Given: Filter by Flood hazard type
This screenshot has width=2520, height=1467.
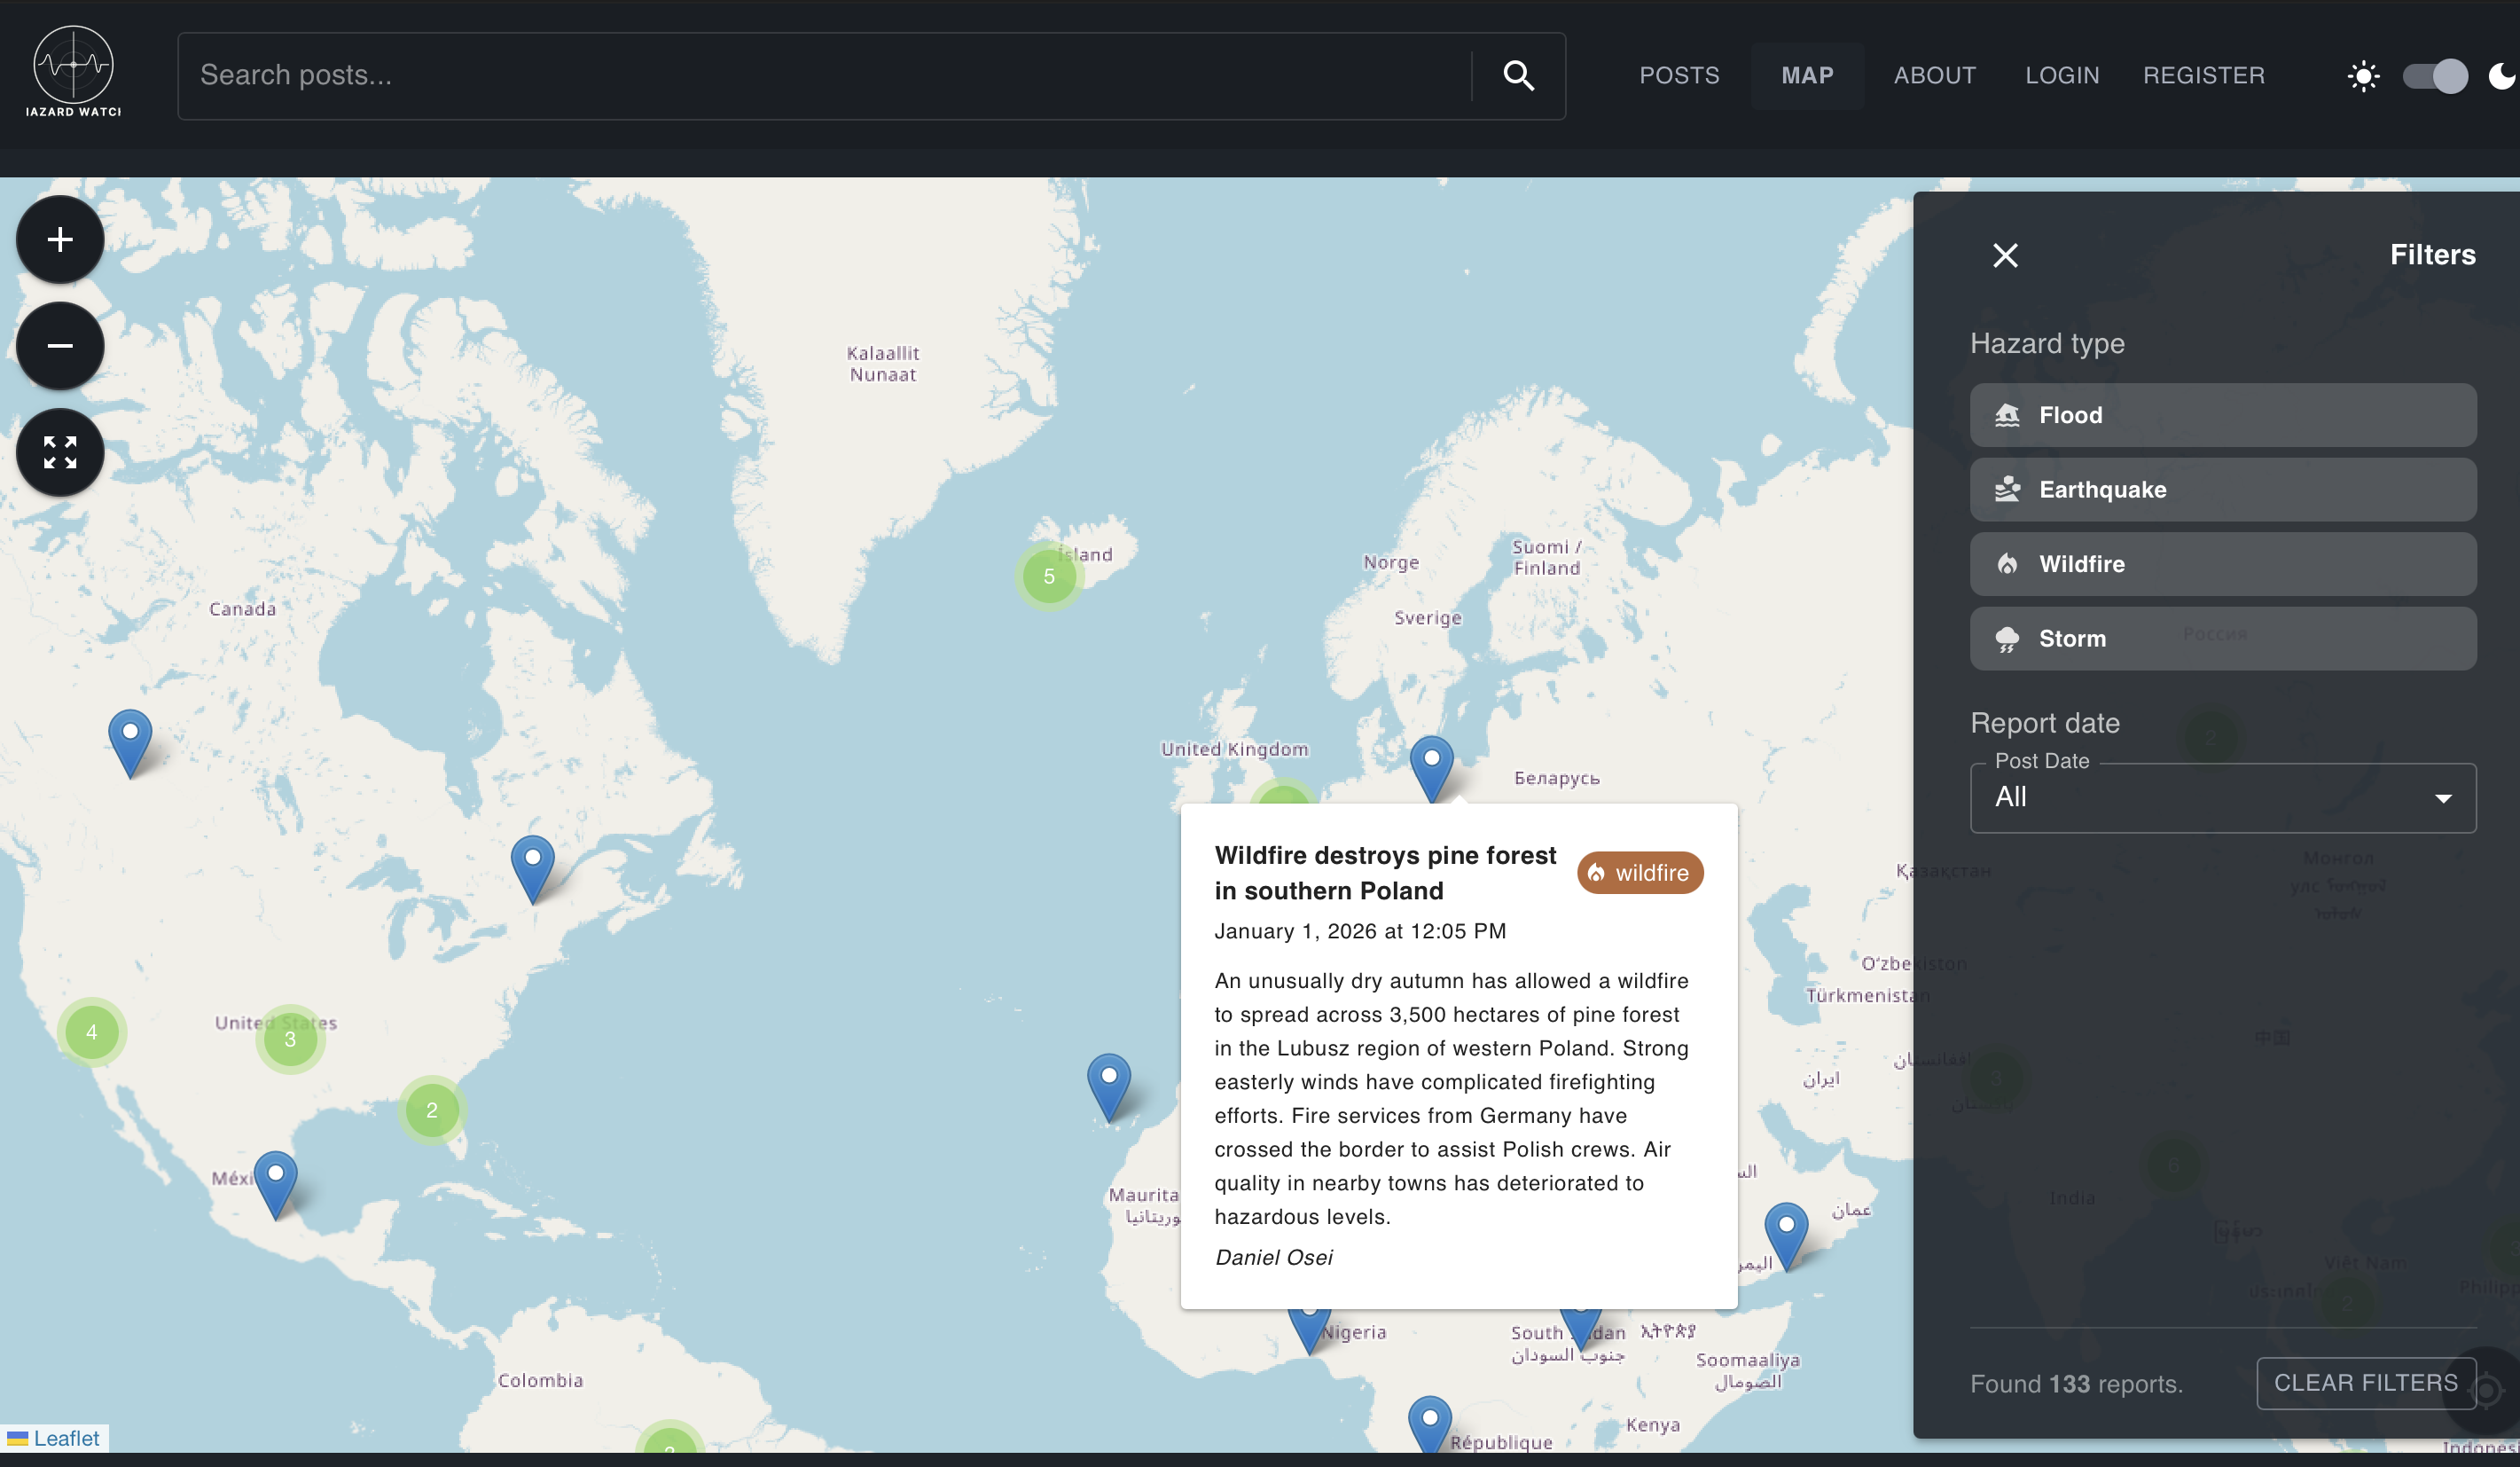Looking at the screenshot, I should click(2222, 415).
